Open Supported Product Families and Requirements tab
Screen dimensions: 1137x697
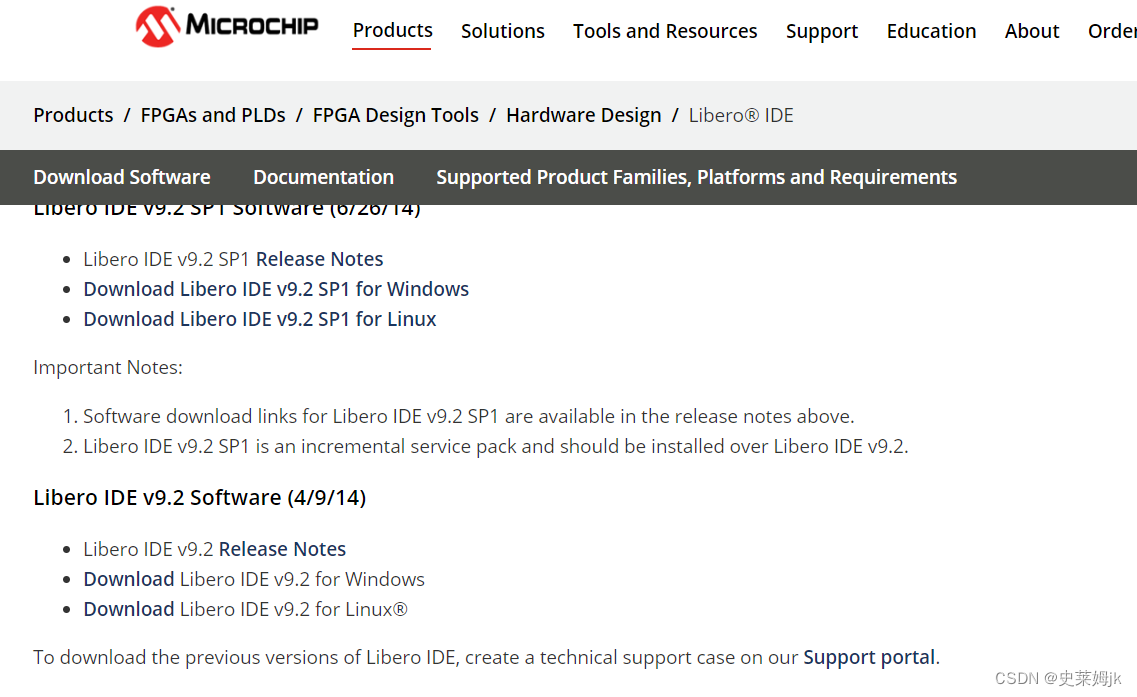696,177
